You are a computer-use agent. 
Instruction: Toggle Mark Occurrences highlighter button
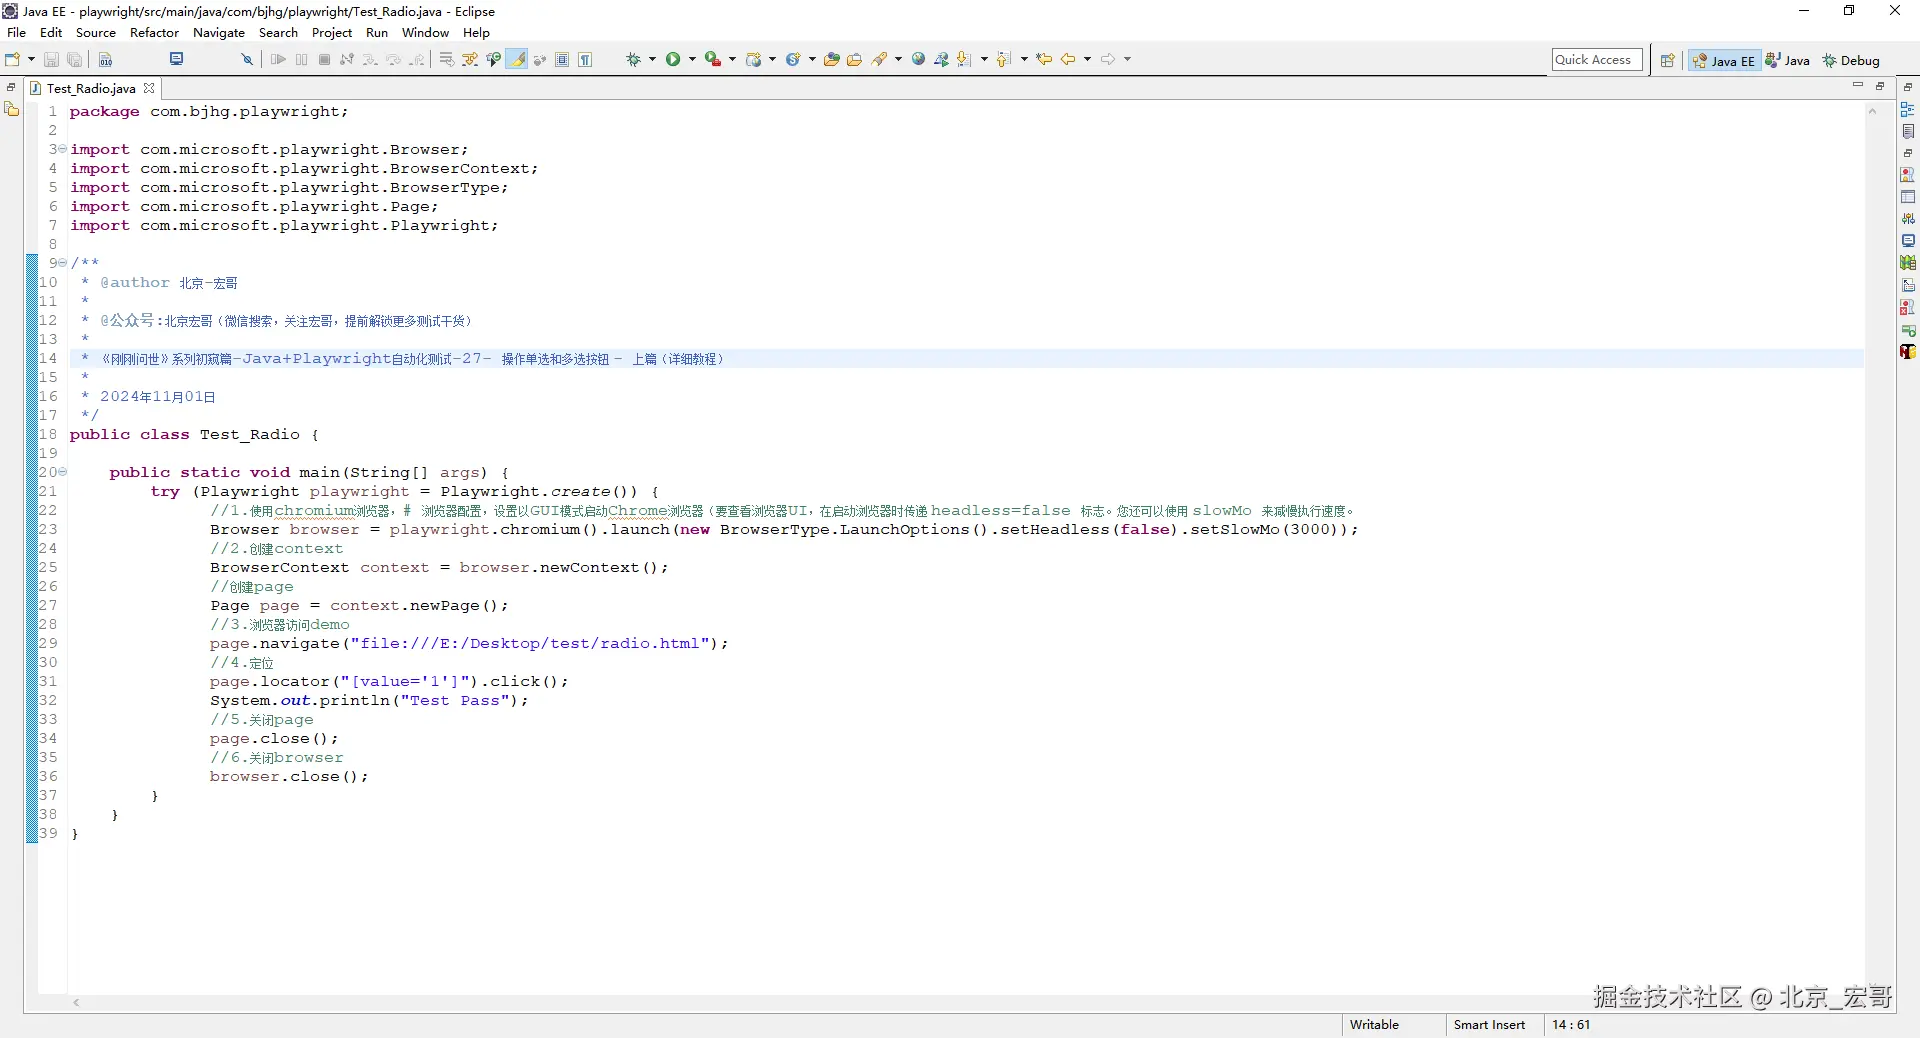[x=517, y=60]
